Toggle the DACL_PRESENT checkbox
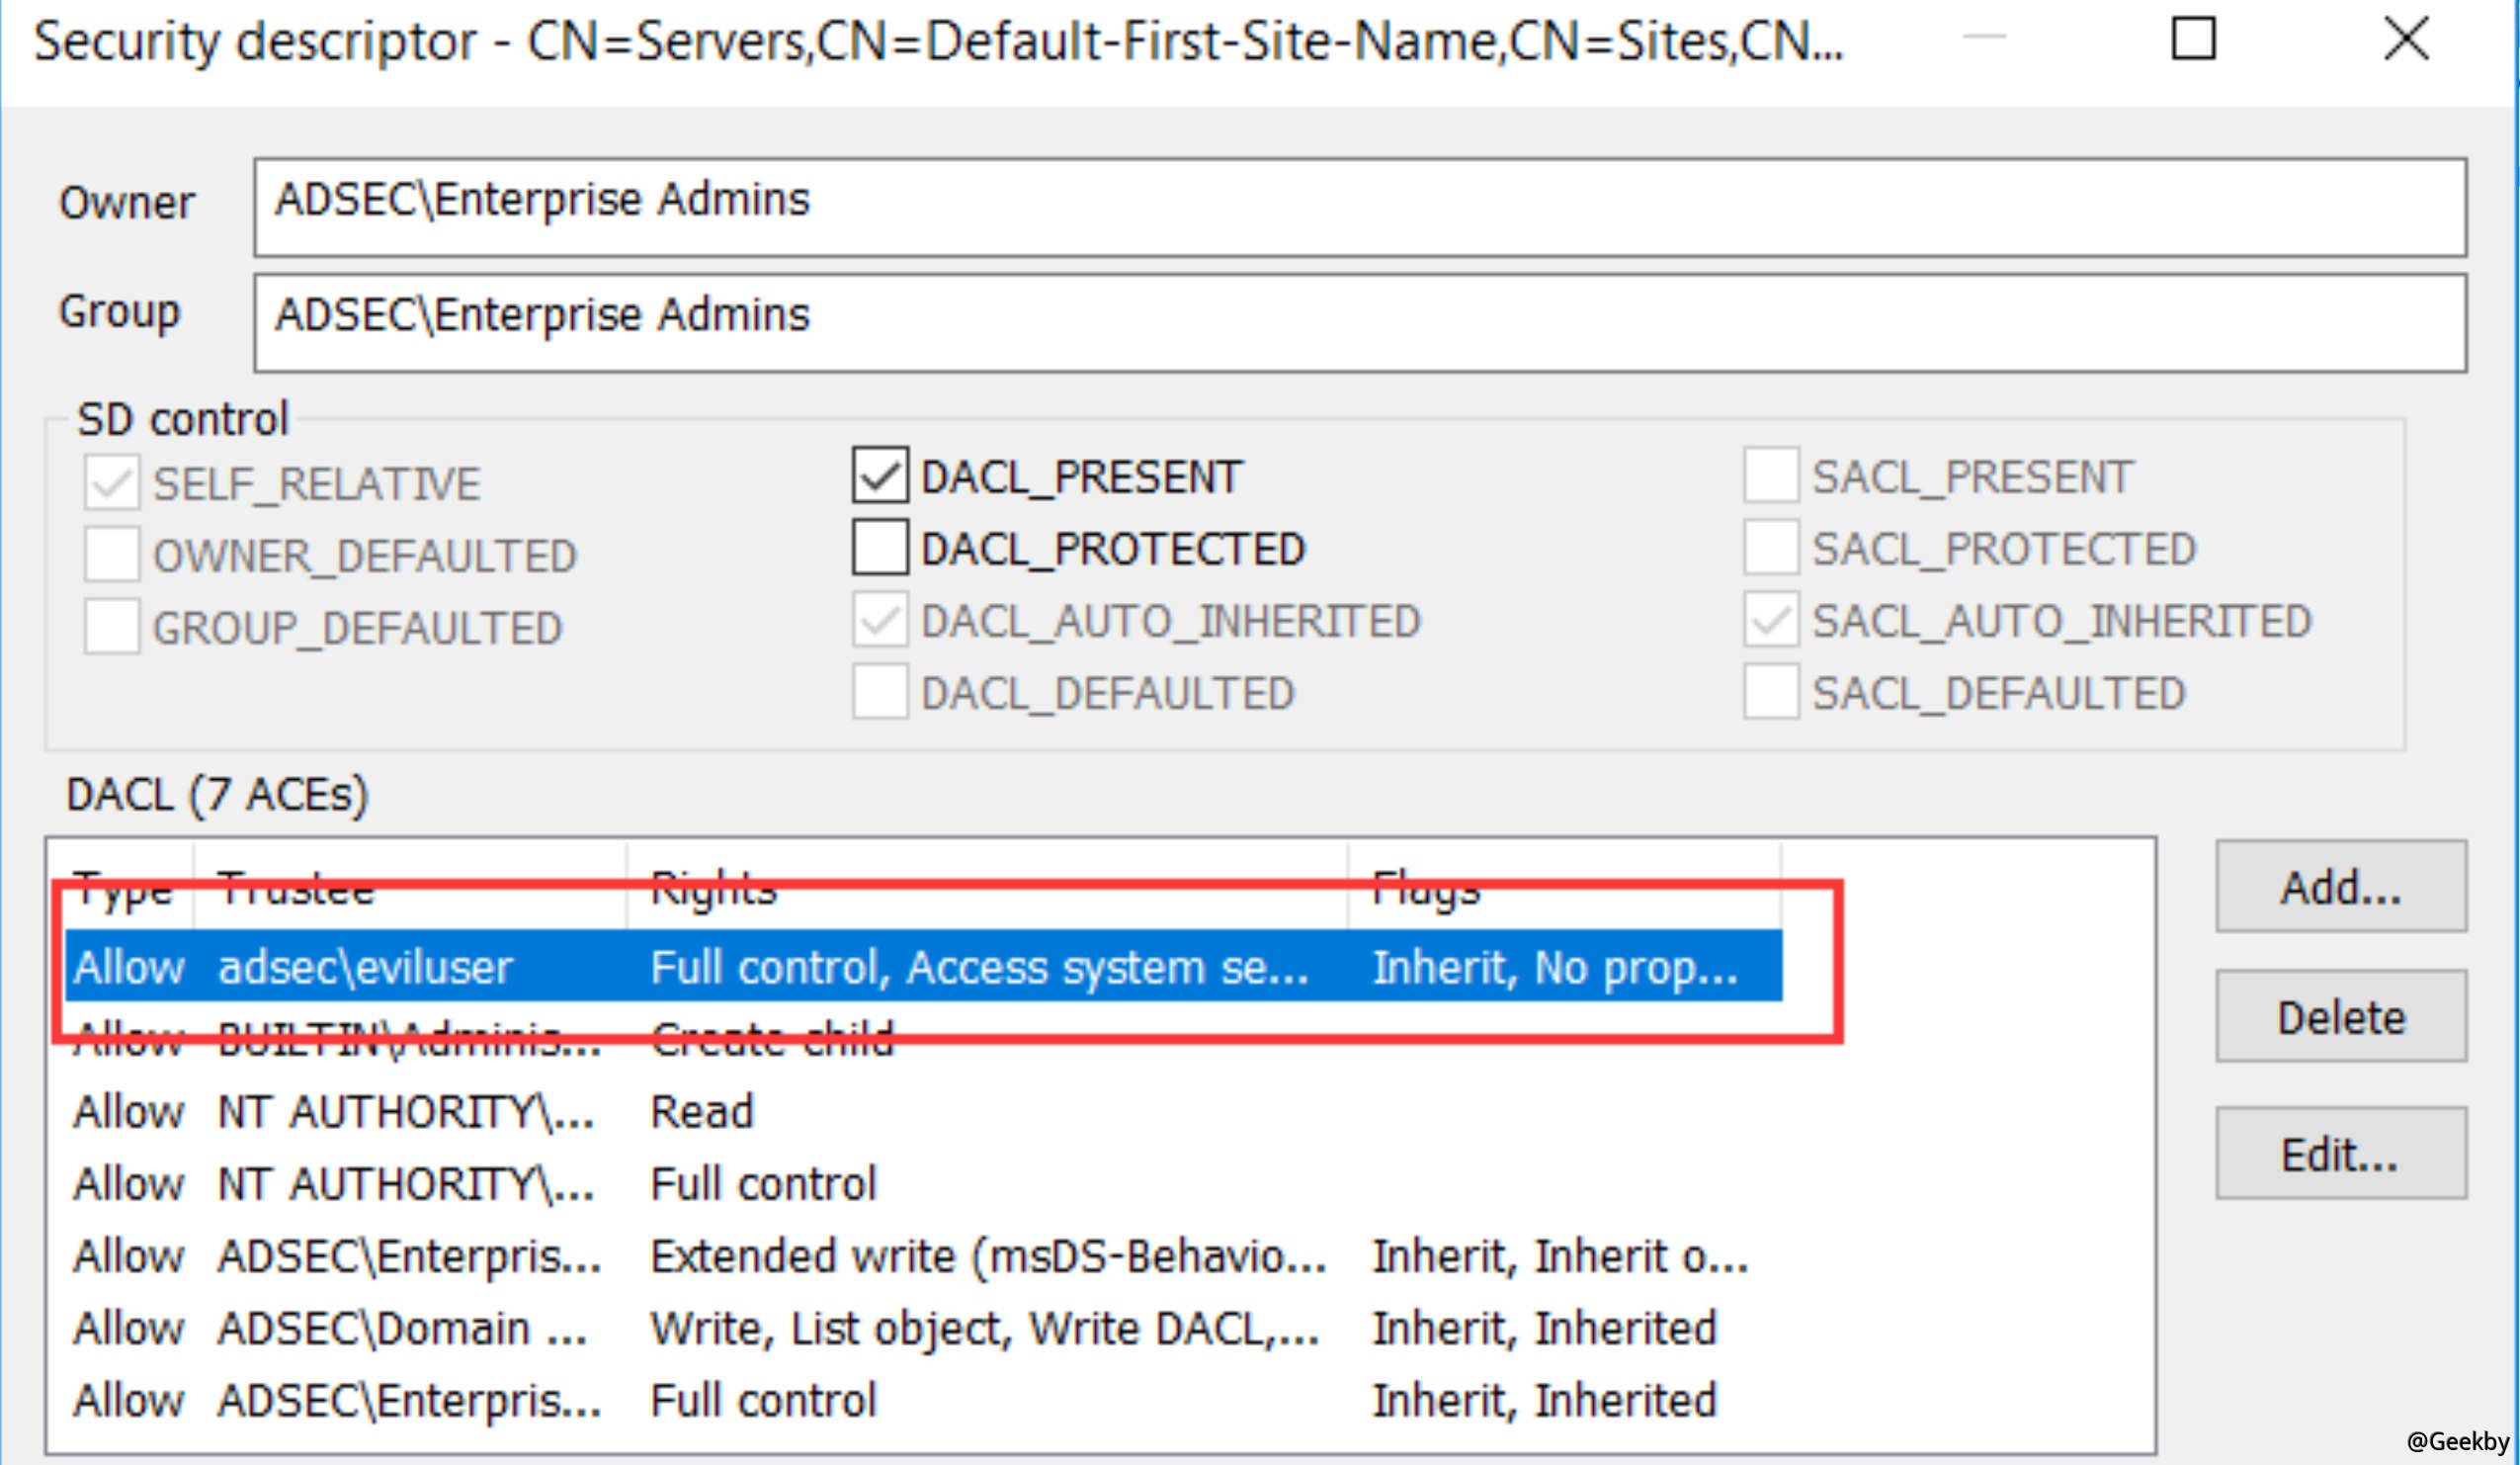Viewport: 2520px width, 1465px height. pos(880,476)
